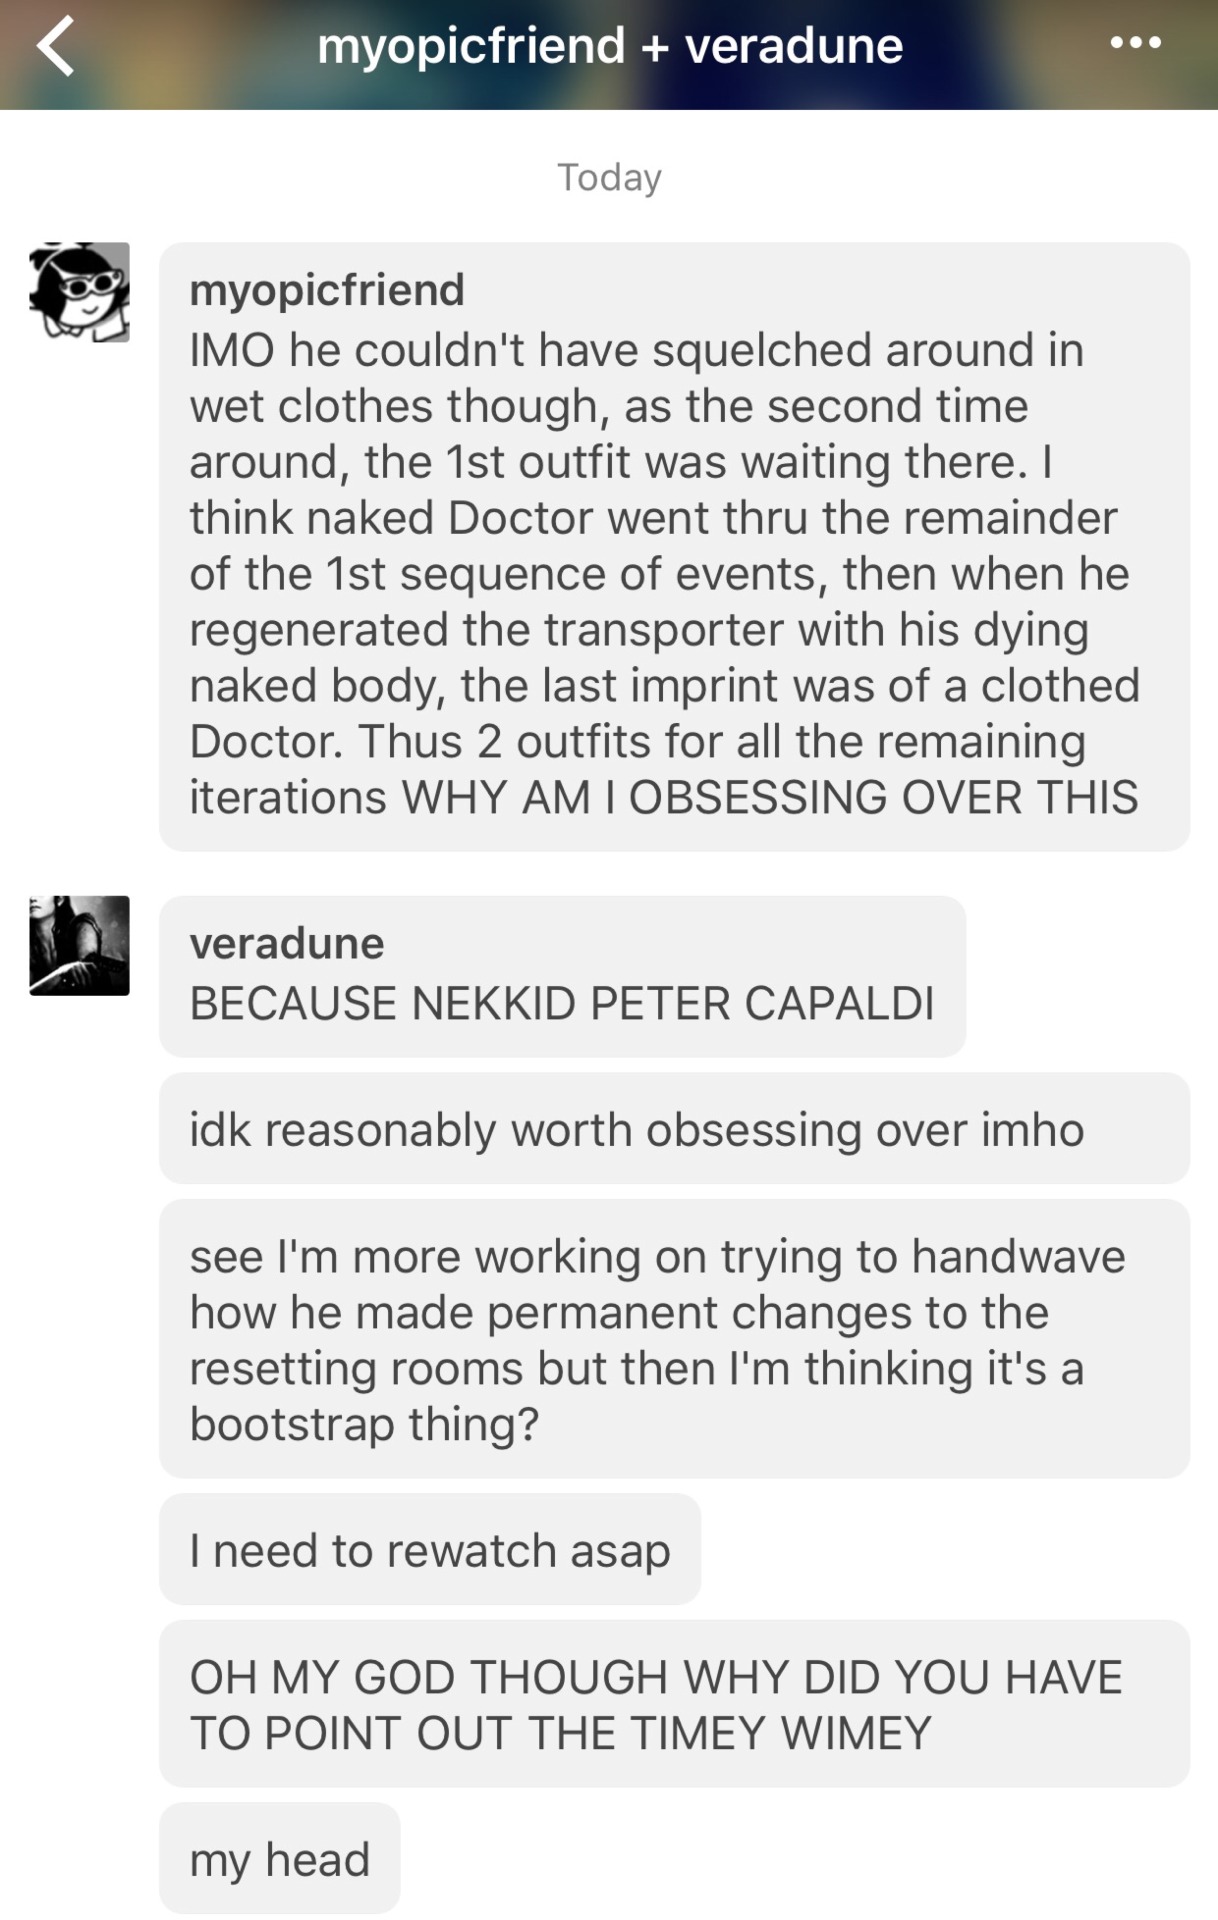1218x1920 pixels.
Task: Click the 'think naked Doctor went thru' line
Action: pyautogui.click(x=653, y=518)
